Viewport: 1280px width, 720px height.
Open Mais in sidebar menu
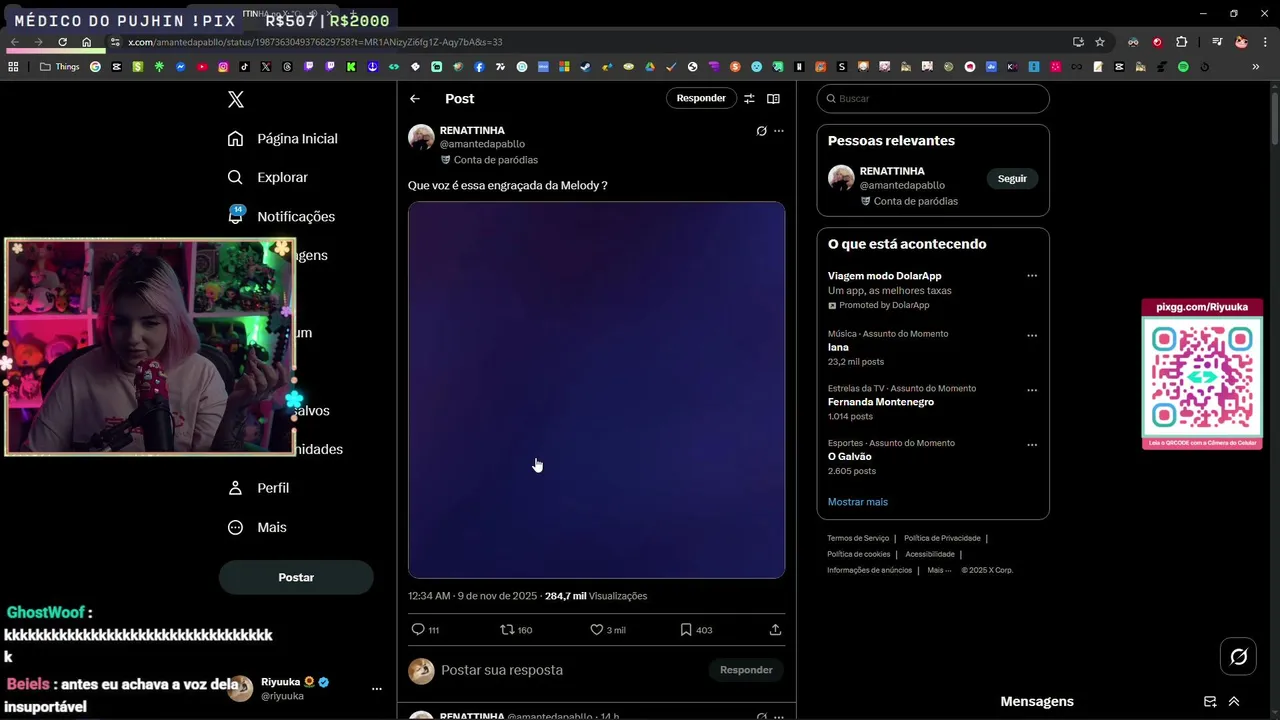tap(258, 527)
